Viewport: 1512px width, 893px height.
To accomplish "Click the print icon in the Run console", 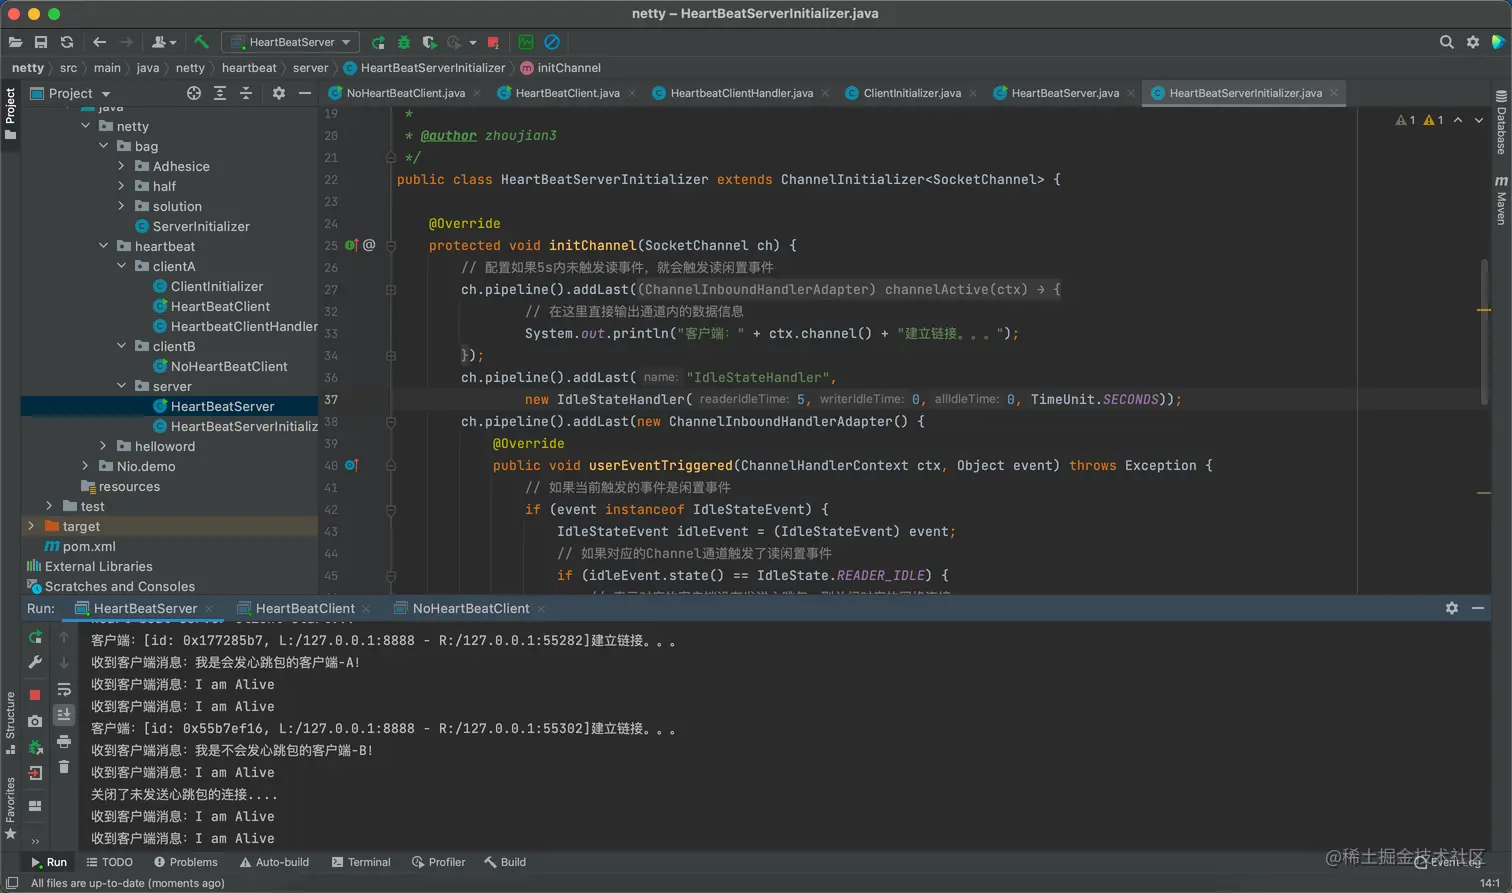I will [64, 741].
